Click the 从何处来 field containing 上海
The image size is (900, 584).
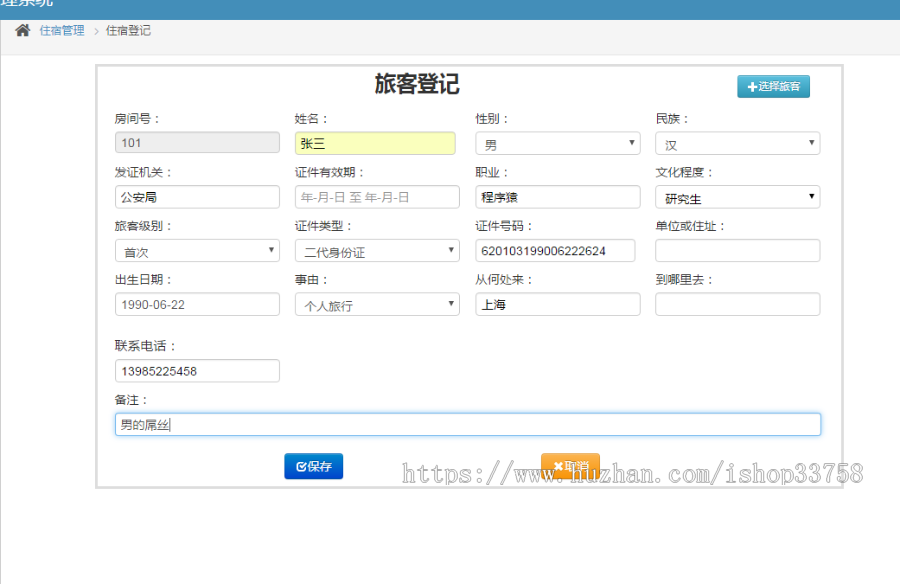(557, 304)
